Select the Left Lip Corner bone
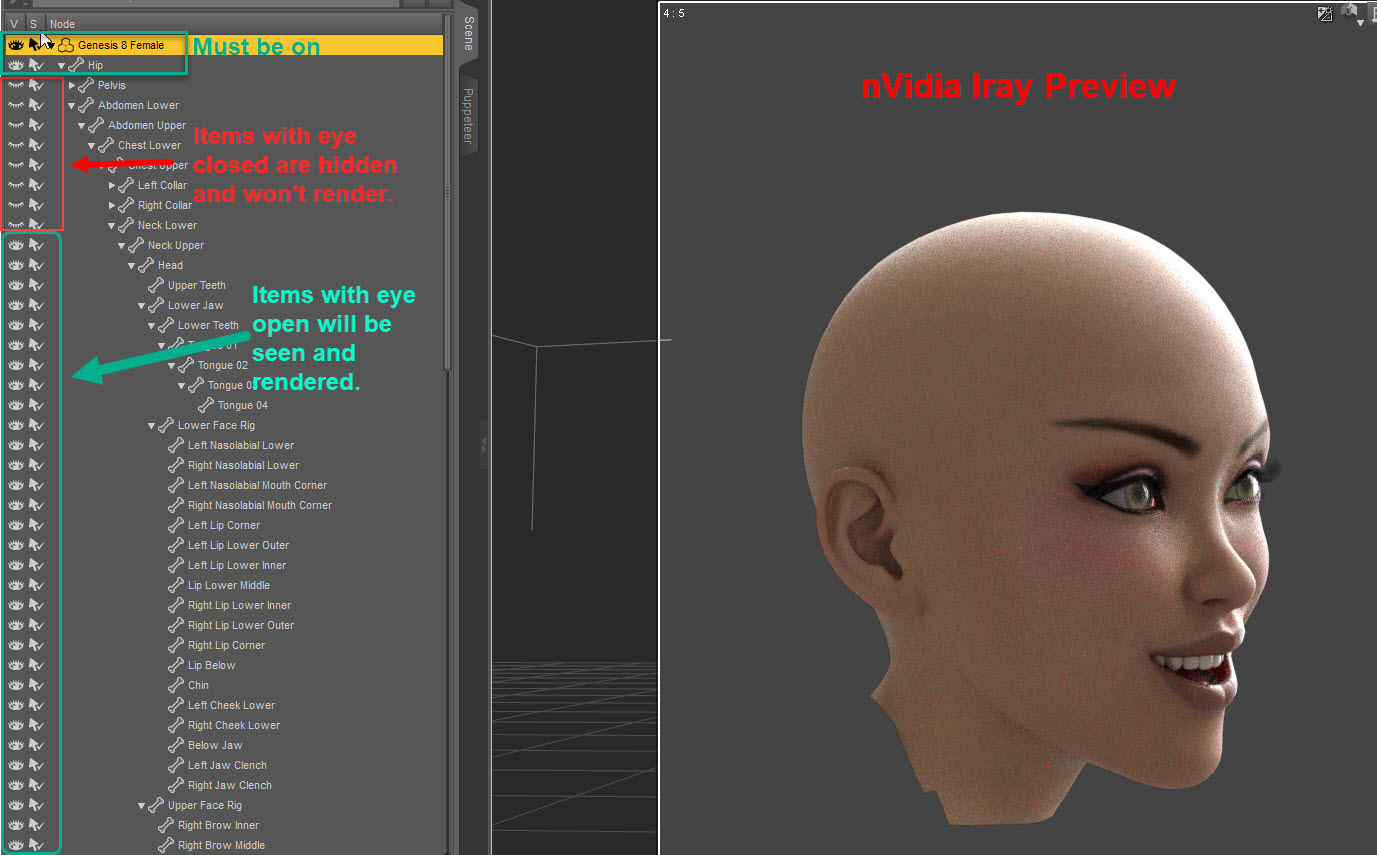The image size is (1377, 855). click(x=223, y=525)
